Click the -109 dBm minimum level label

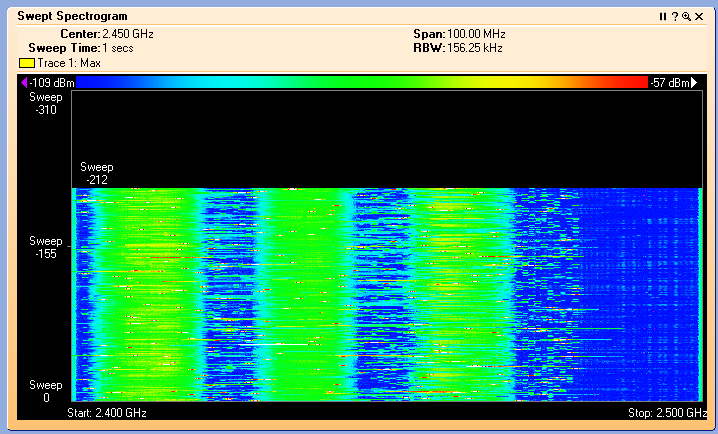pos(52,83)
